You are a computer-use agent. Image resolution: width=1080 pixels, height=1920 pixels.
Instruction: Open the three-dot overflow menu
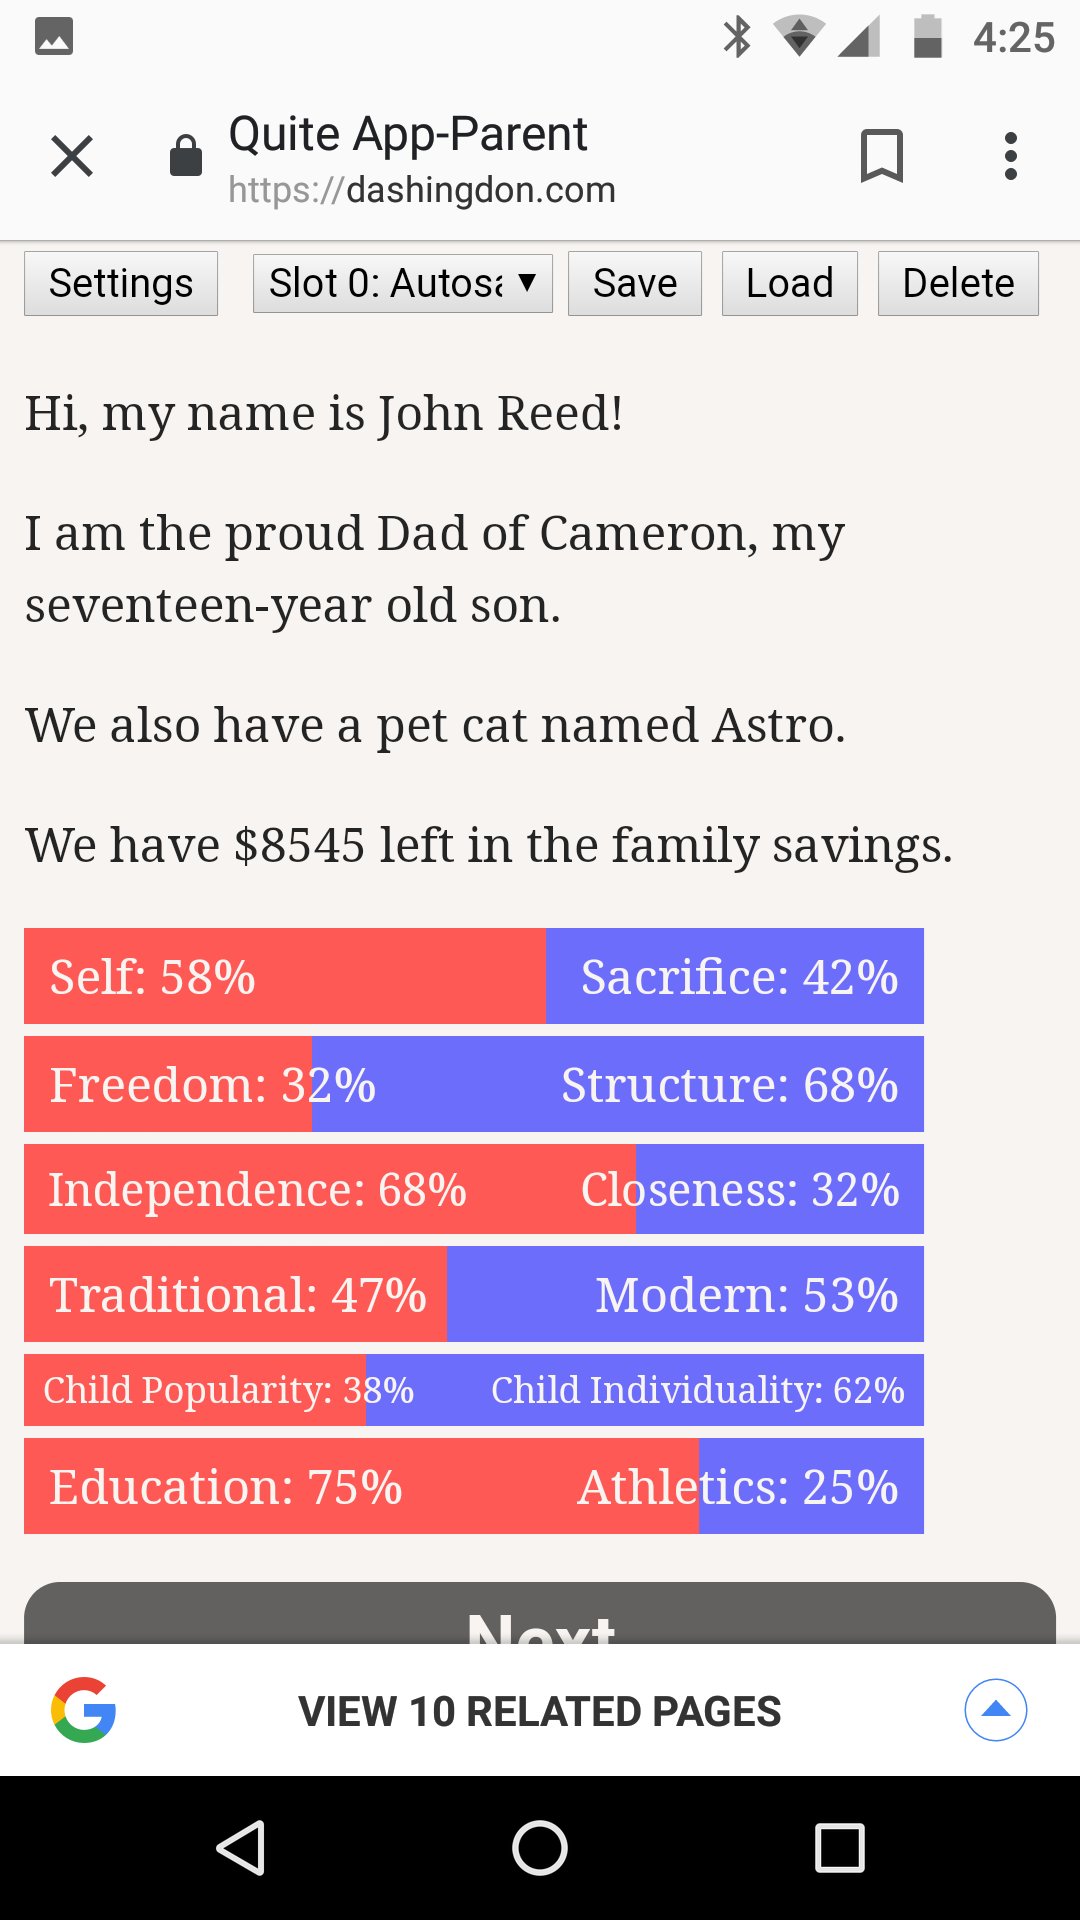coord(1011,156)
